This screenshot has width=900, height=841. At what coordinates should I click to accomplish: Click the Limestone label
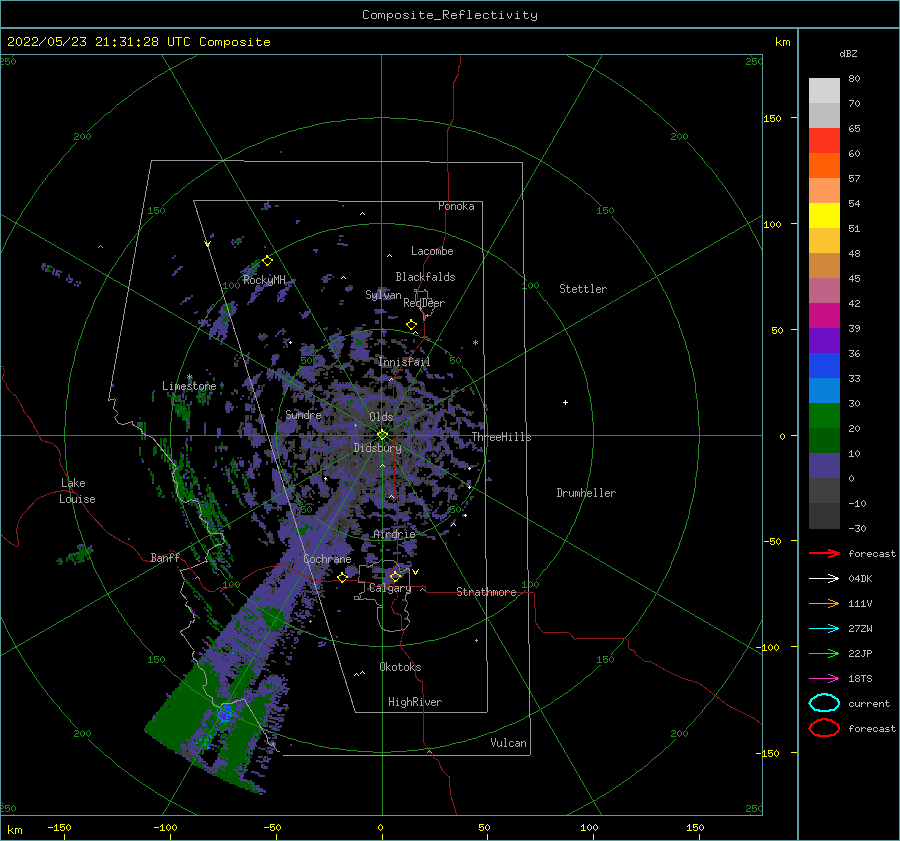coord(189,386)
